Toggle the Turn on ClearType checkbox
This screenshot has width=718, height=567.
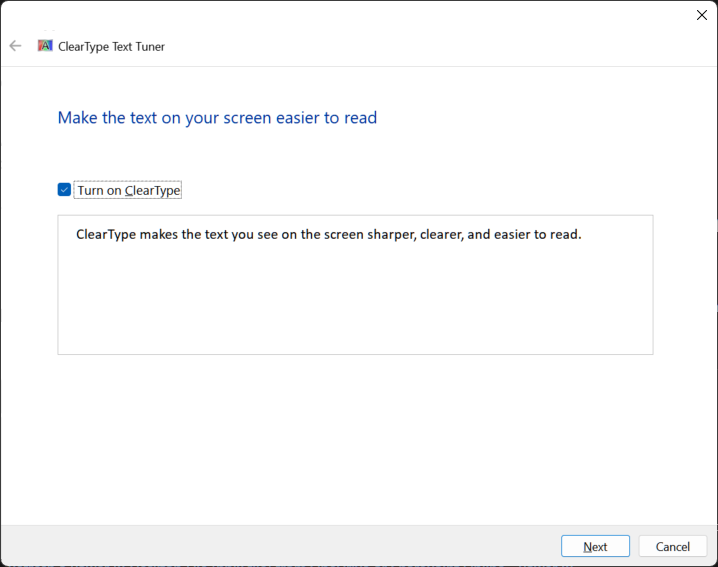pyautogui.click(x=64, y=190)
